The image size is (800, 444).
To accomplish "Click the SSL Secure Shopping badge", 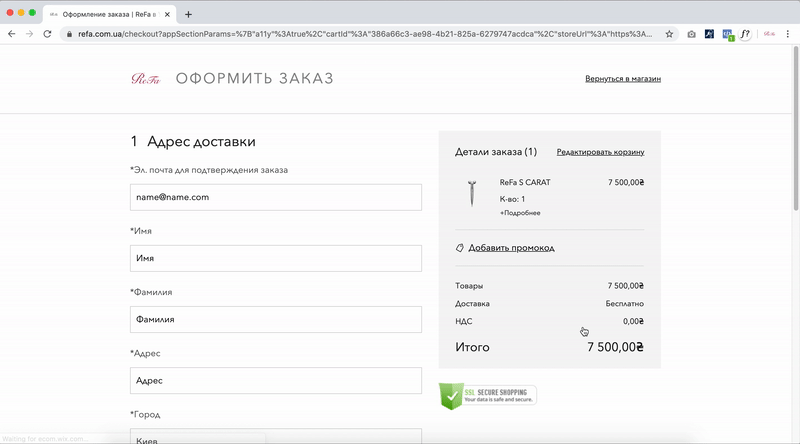I will point(488,396).
